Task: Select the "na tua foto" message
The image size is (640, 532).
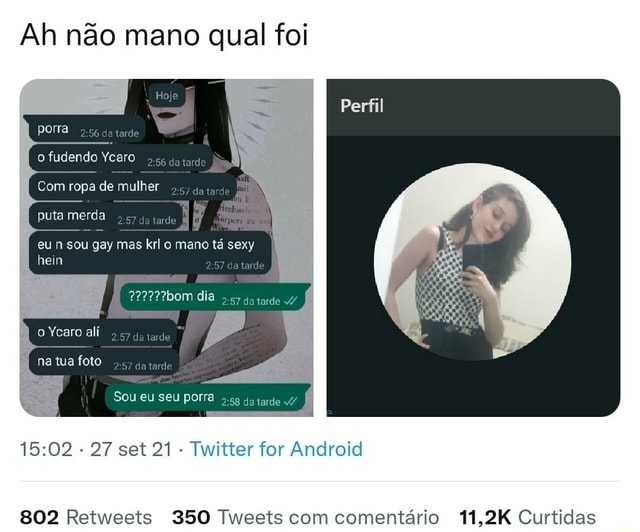Action: (104, 362)
